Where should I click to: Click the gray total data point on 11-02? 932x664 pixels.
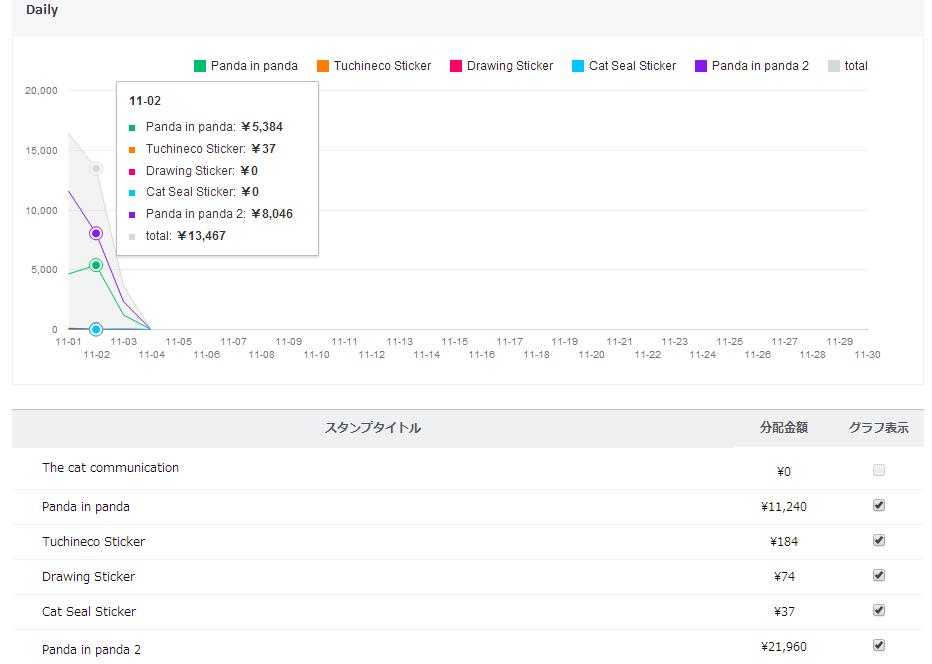click(x=96, y=168)
